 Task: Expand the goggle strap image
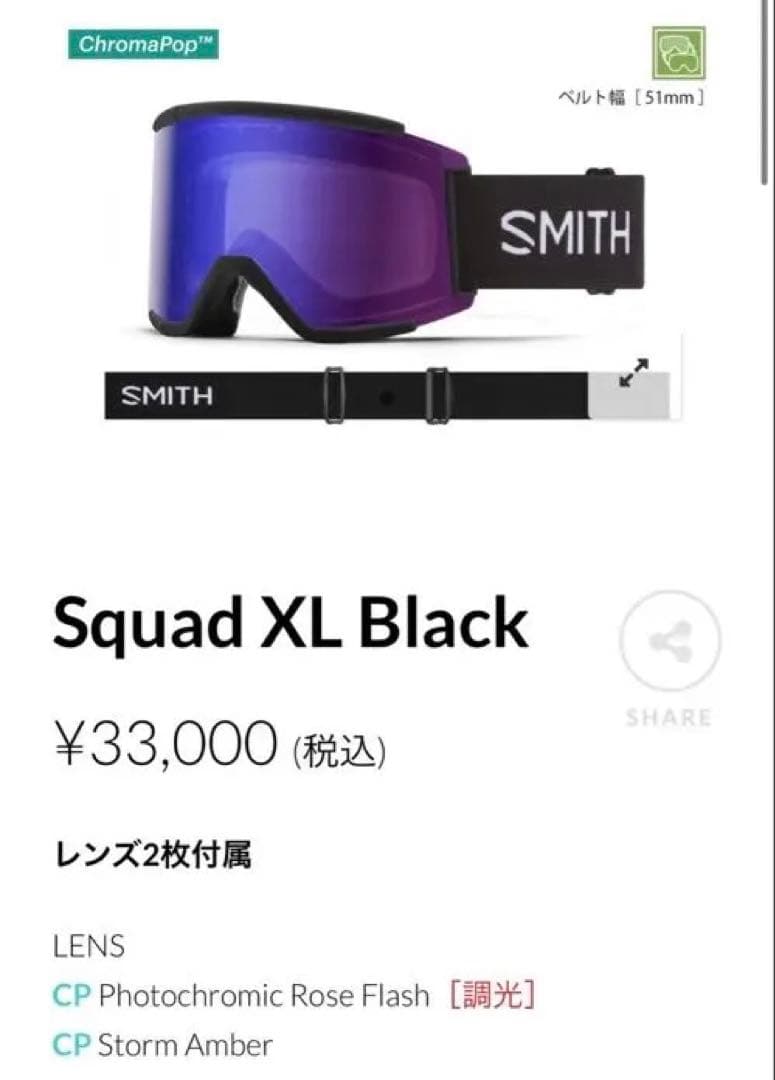pos(633,373)
